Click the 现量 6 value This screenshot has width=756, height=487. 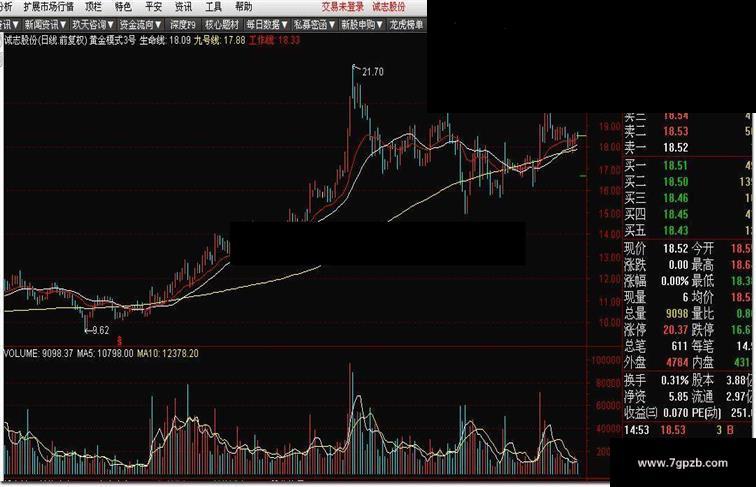(x=685, y=297)
